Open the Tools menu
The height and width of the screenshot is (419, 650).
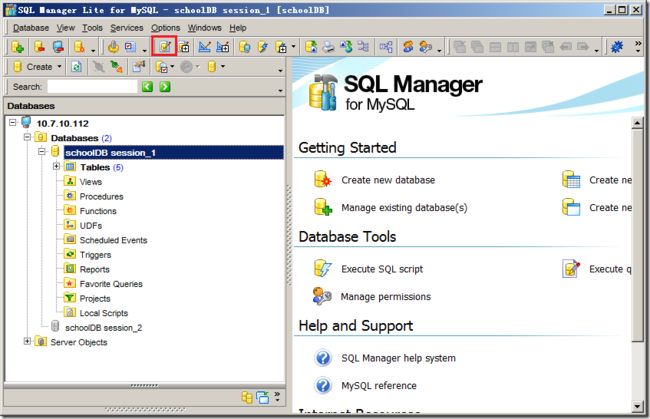pyautogui.click(x=92, y=28)
